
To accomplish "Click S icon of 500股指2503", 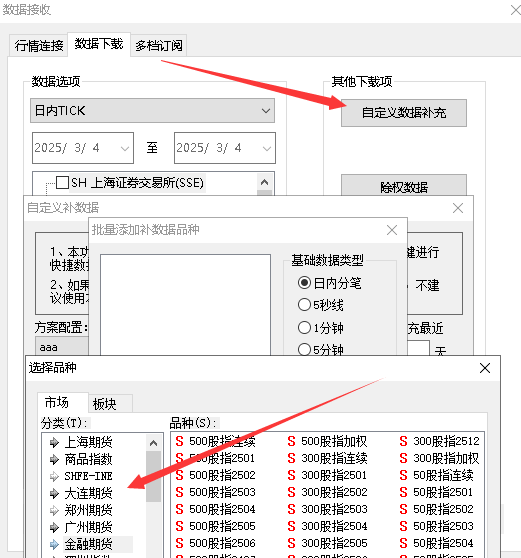I will tap(179, 492).
